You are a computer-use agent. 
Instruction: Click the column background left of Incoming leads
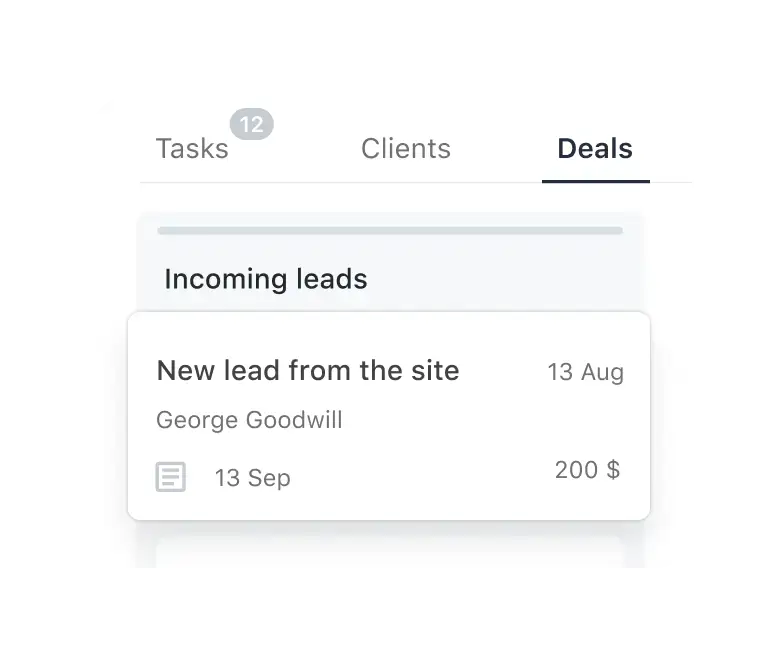point(149,279)
